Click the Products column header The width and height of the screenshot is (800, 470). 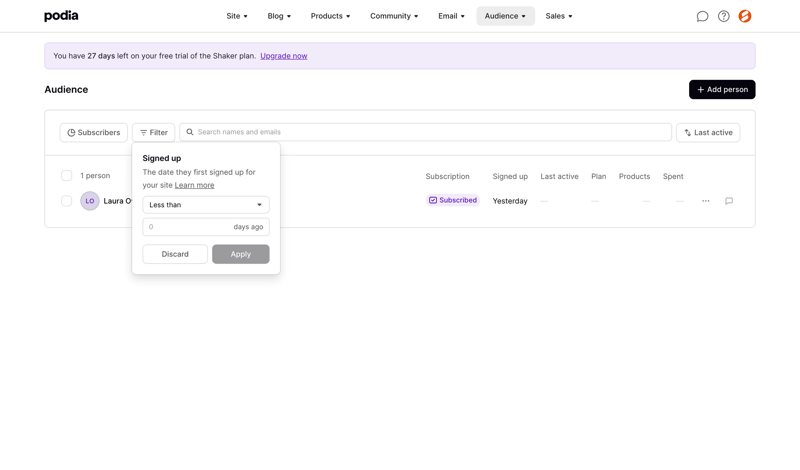click(x=634, y=177)
